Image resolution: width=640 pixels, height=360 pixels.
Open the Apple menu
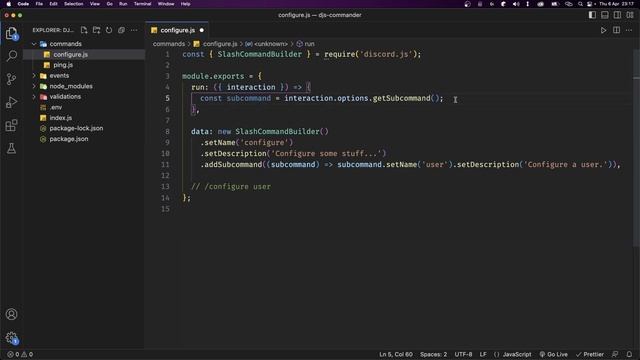click(x=8, y=4)
